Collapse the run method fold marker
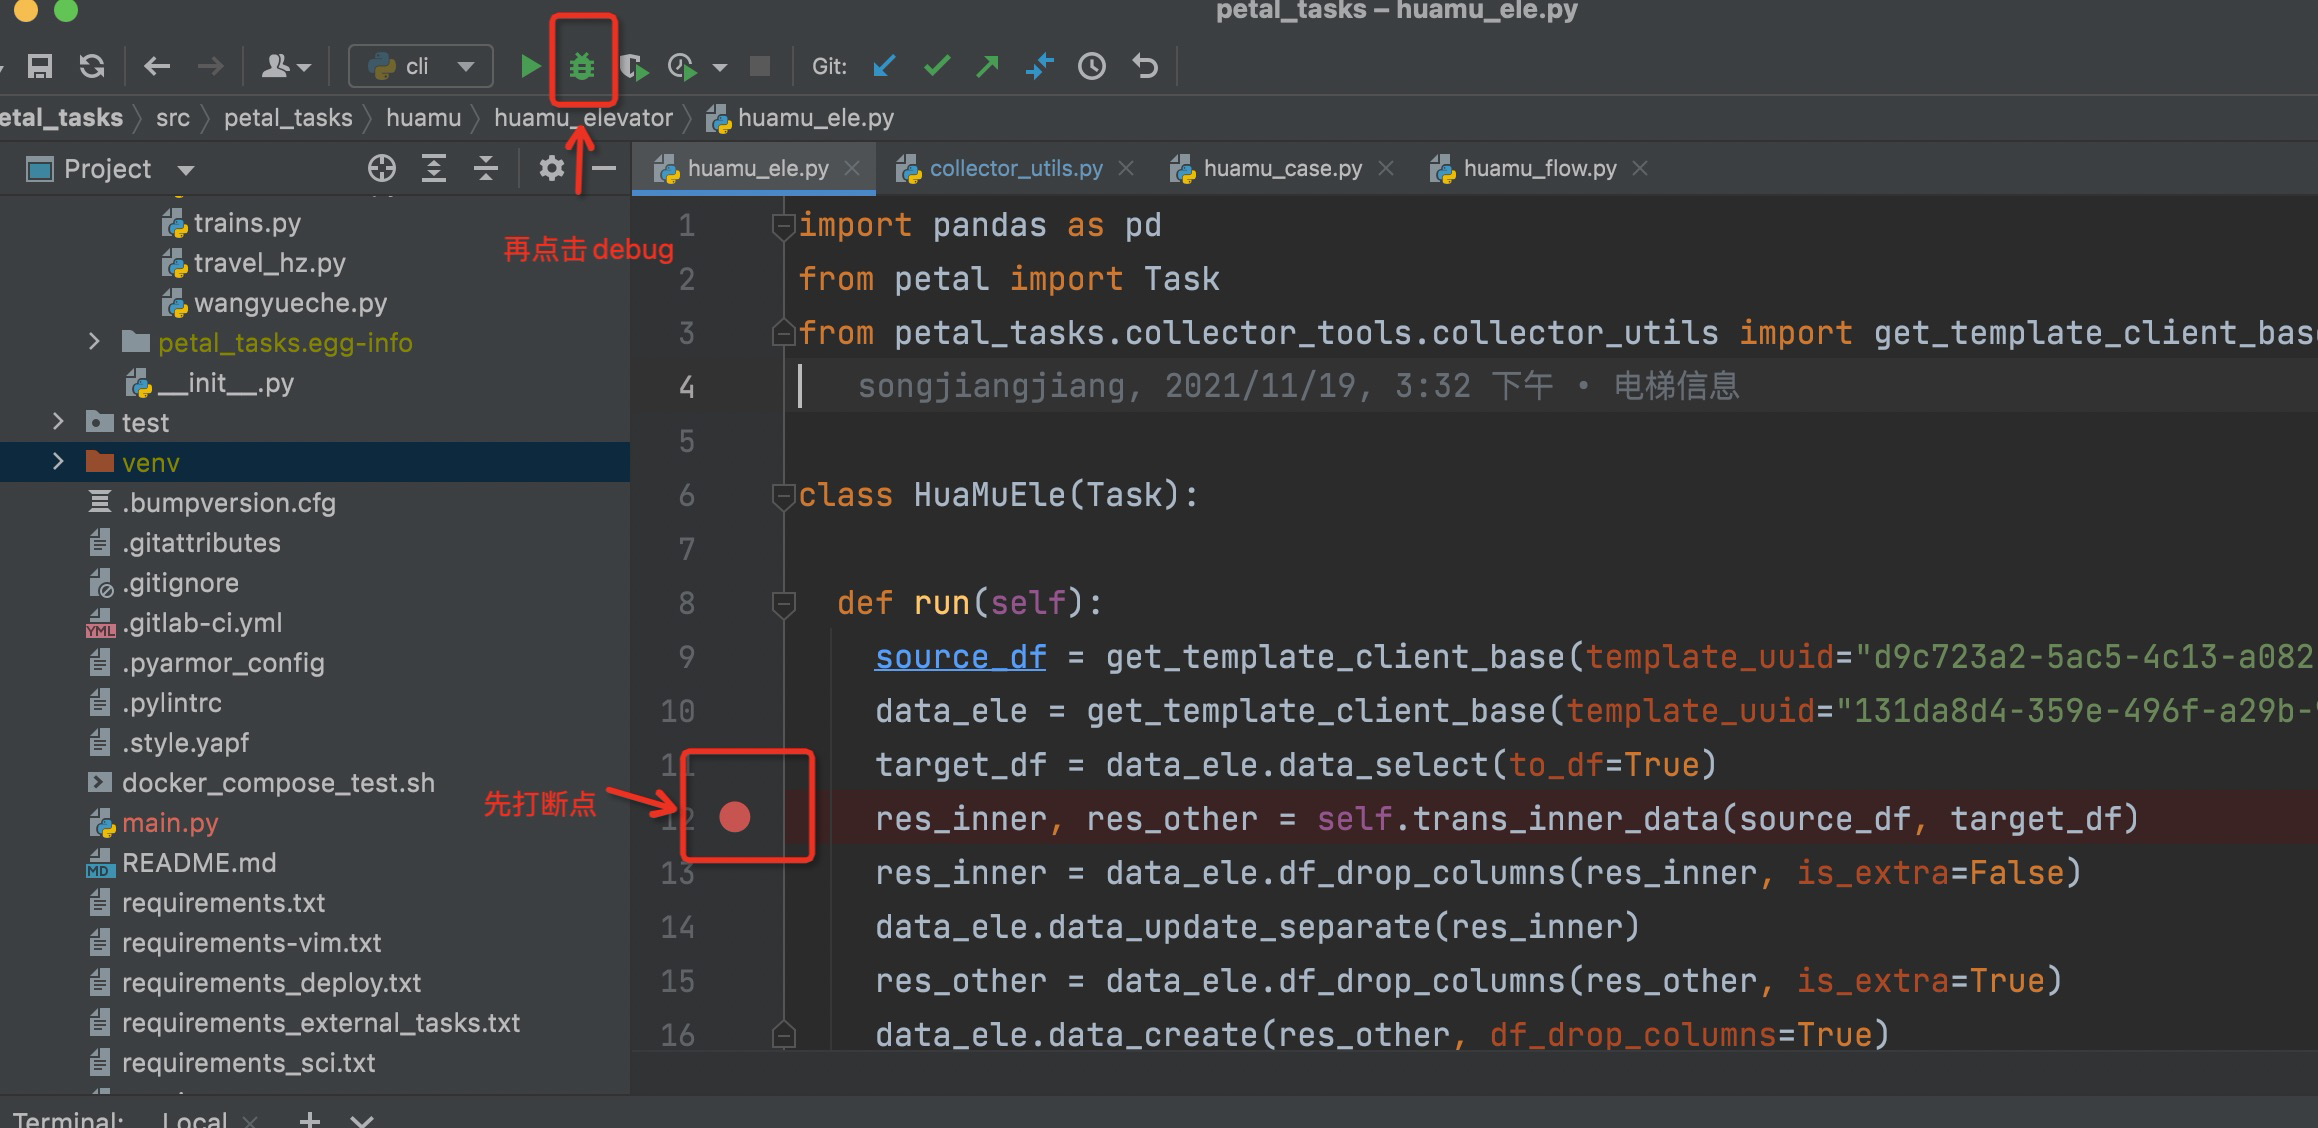Viewport: 2318px width, 1128px height. (783, 603)
